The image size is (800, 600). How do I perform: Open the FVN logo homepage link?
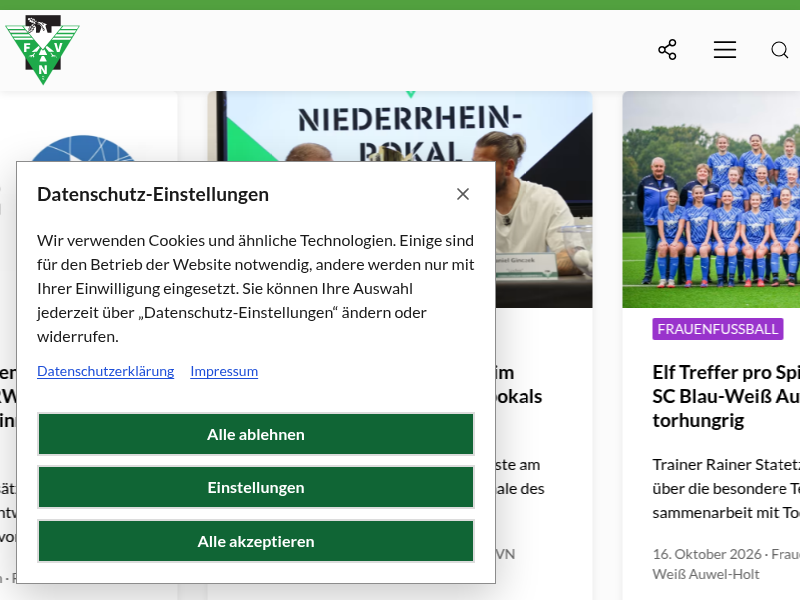pyautogui.click(x=42, y=49)
